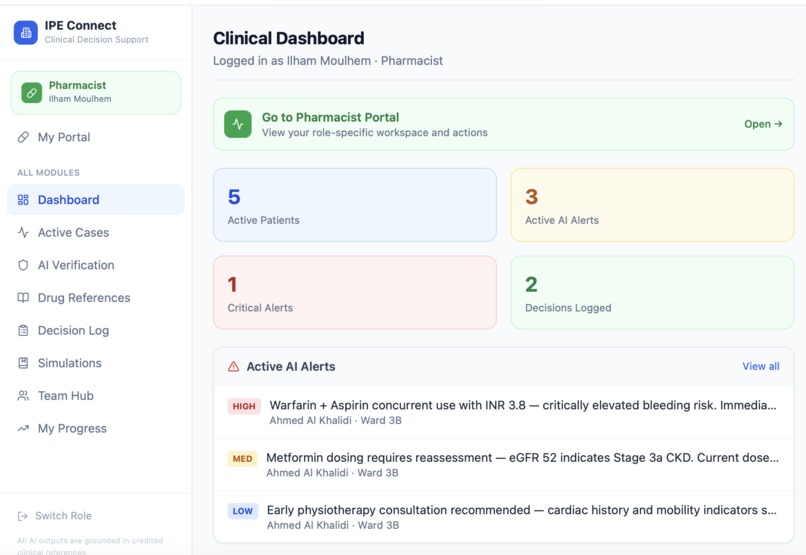Screen dimensions: 806x555
Task: Click the MED severity badge
Action: 243,458
